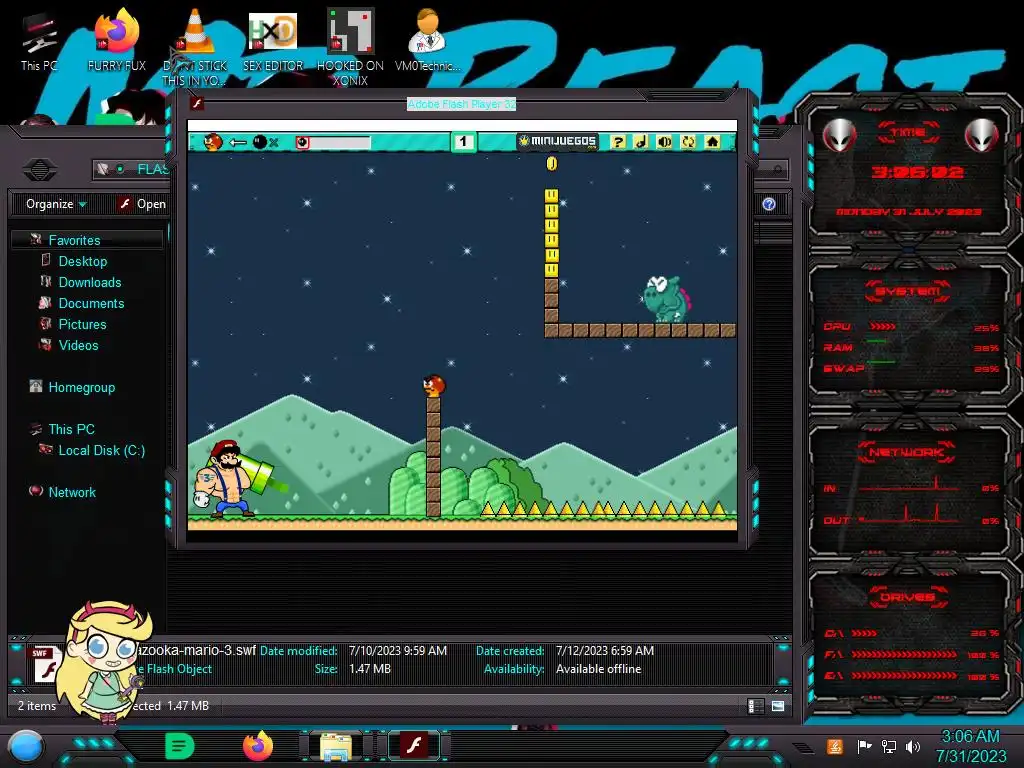Image resolution: width=1024 pixels, height=768 pixels.
Task: Open the Organize dropdown in Explorer
Action: (x=56, y=204)
